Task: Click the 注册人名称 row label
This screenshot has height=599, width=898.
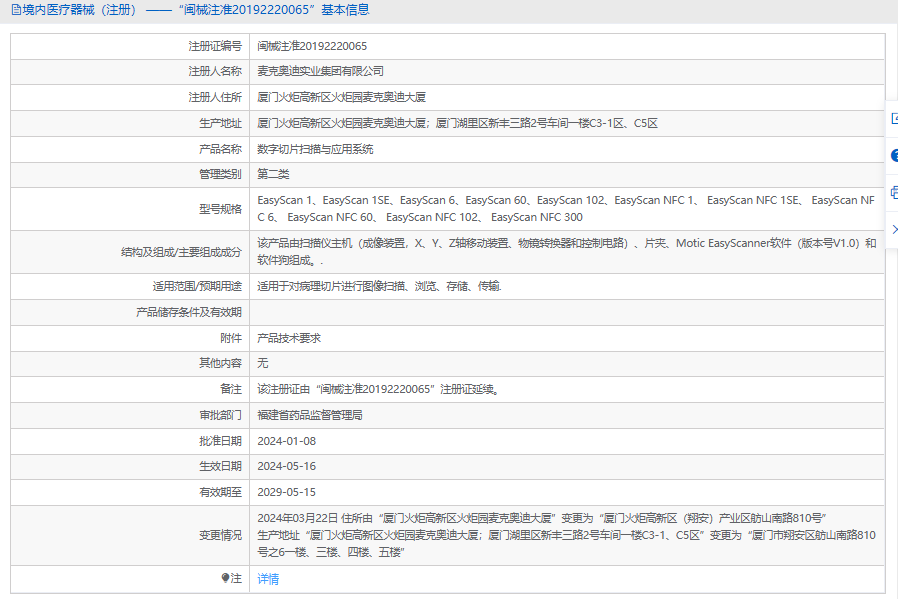Action: coord(215,71)
